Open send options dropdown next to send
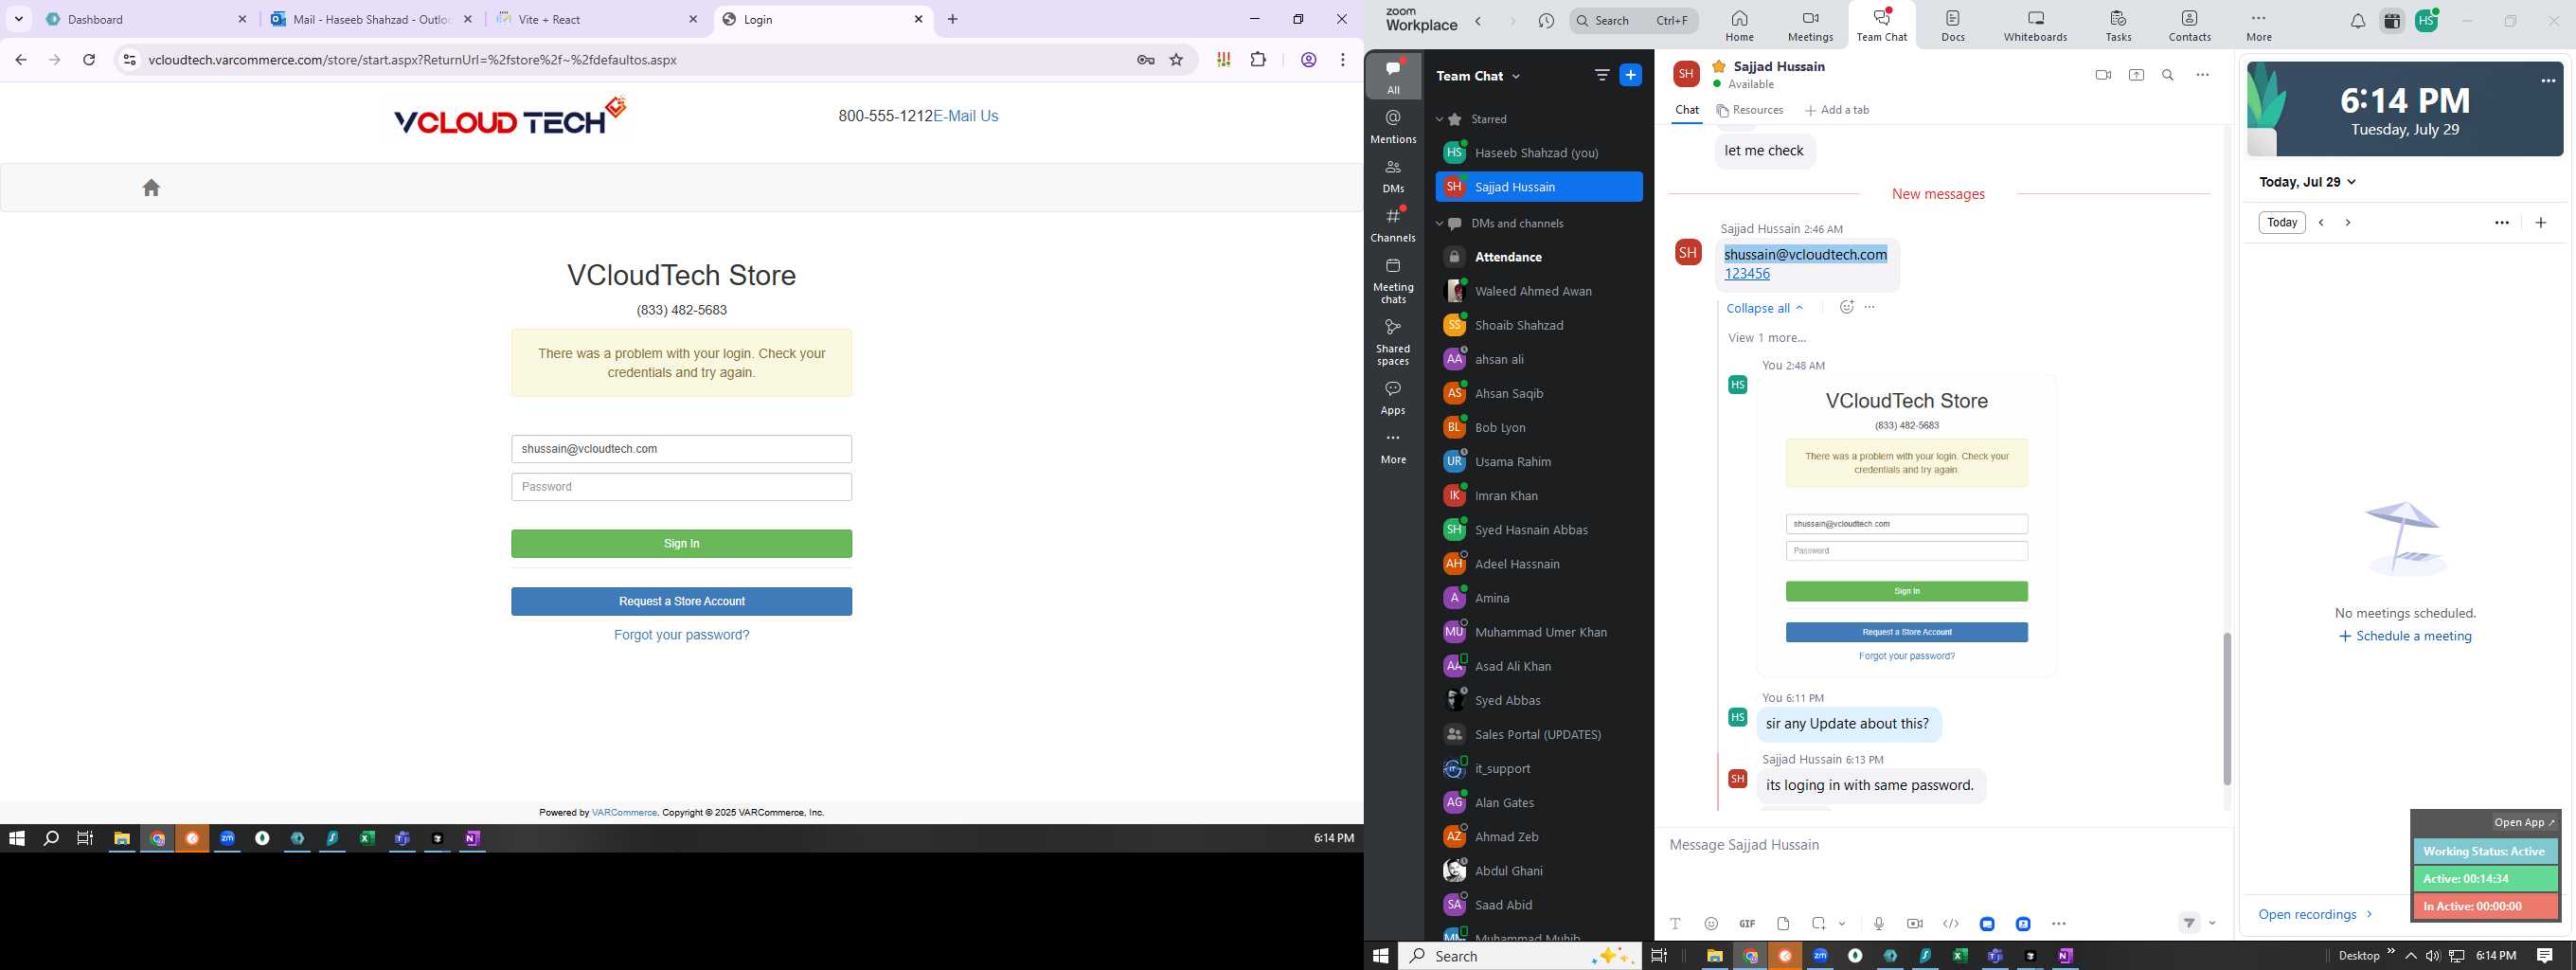 click(2212, 924)
